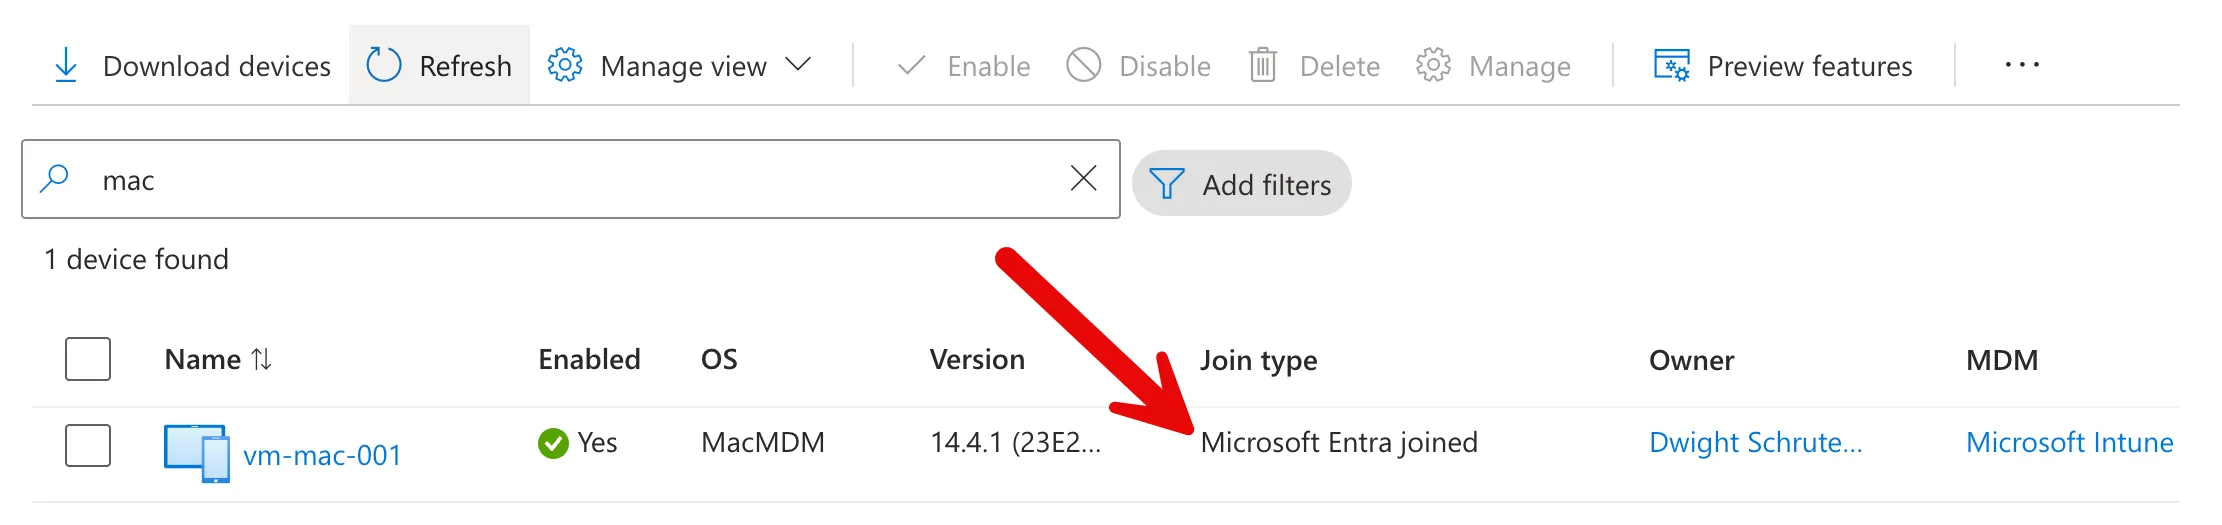Click the Name column header
This screenshot has width=2222, height=525.
click(203, 359)
